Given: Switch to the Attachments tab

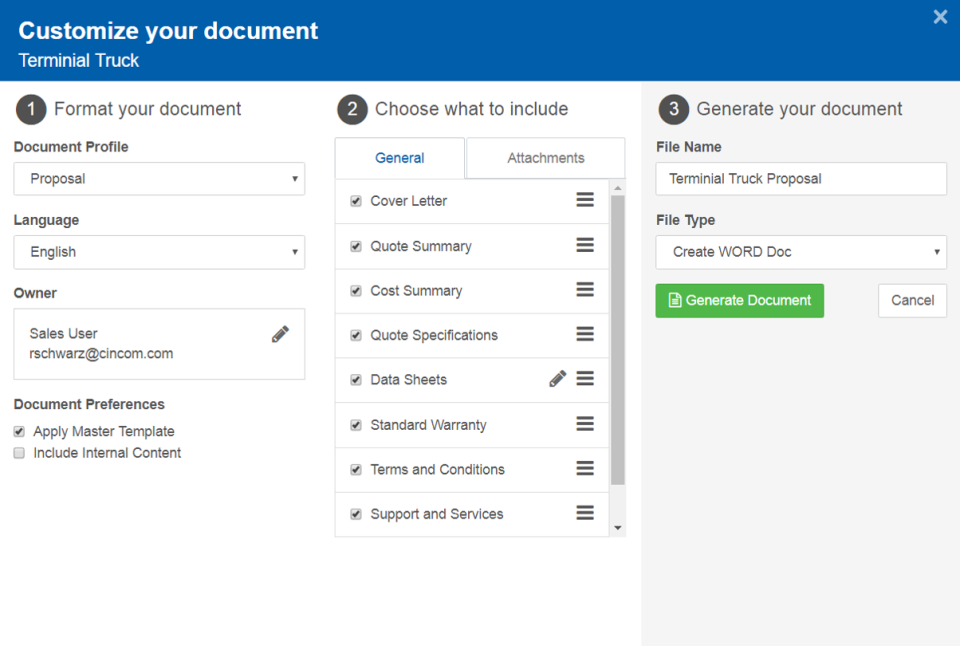Looking at the screenshot, I should point(545,158).
